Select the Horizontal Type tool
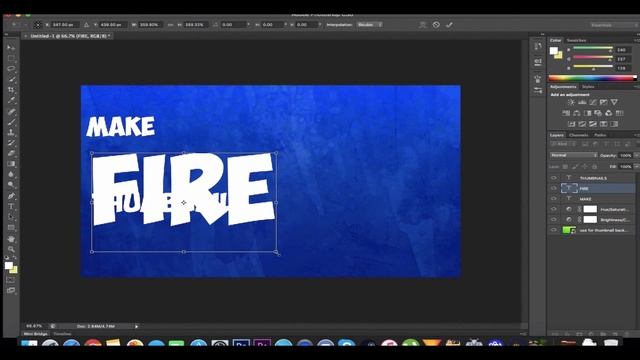640x360 pixels. (11, 207)
